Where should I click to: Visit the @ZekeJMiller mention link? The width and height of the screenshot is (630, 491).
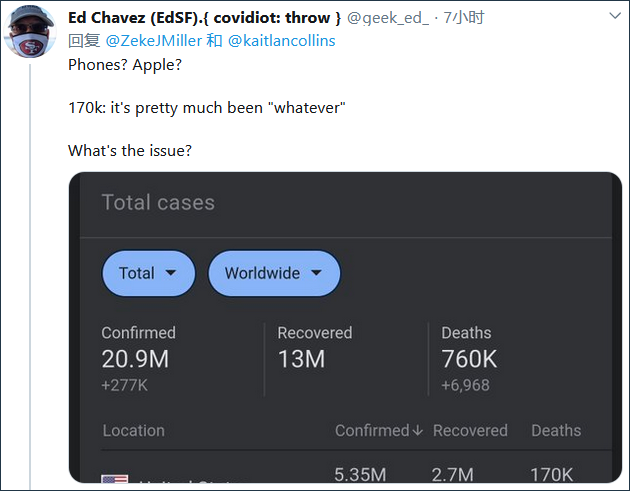154,40
